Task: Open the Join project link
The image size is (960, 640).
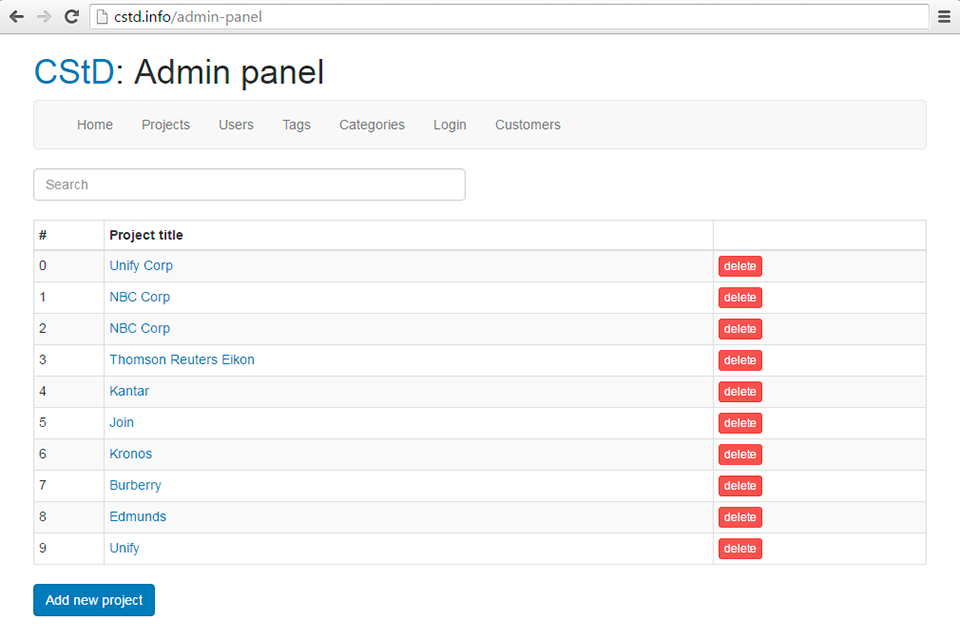Action: click(x=121, y=423)
